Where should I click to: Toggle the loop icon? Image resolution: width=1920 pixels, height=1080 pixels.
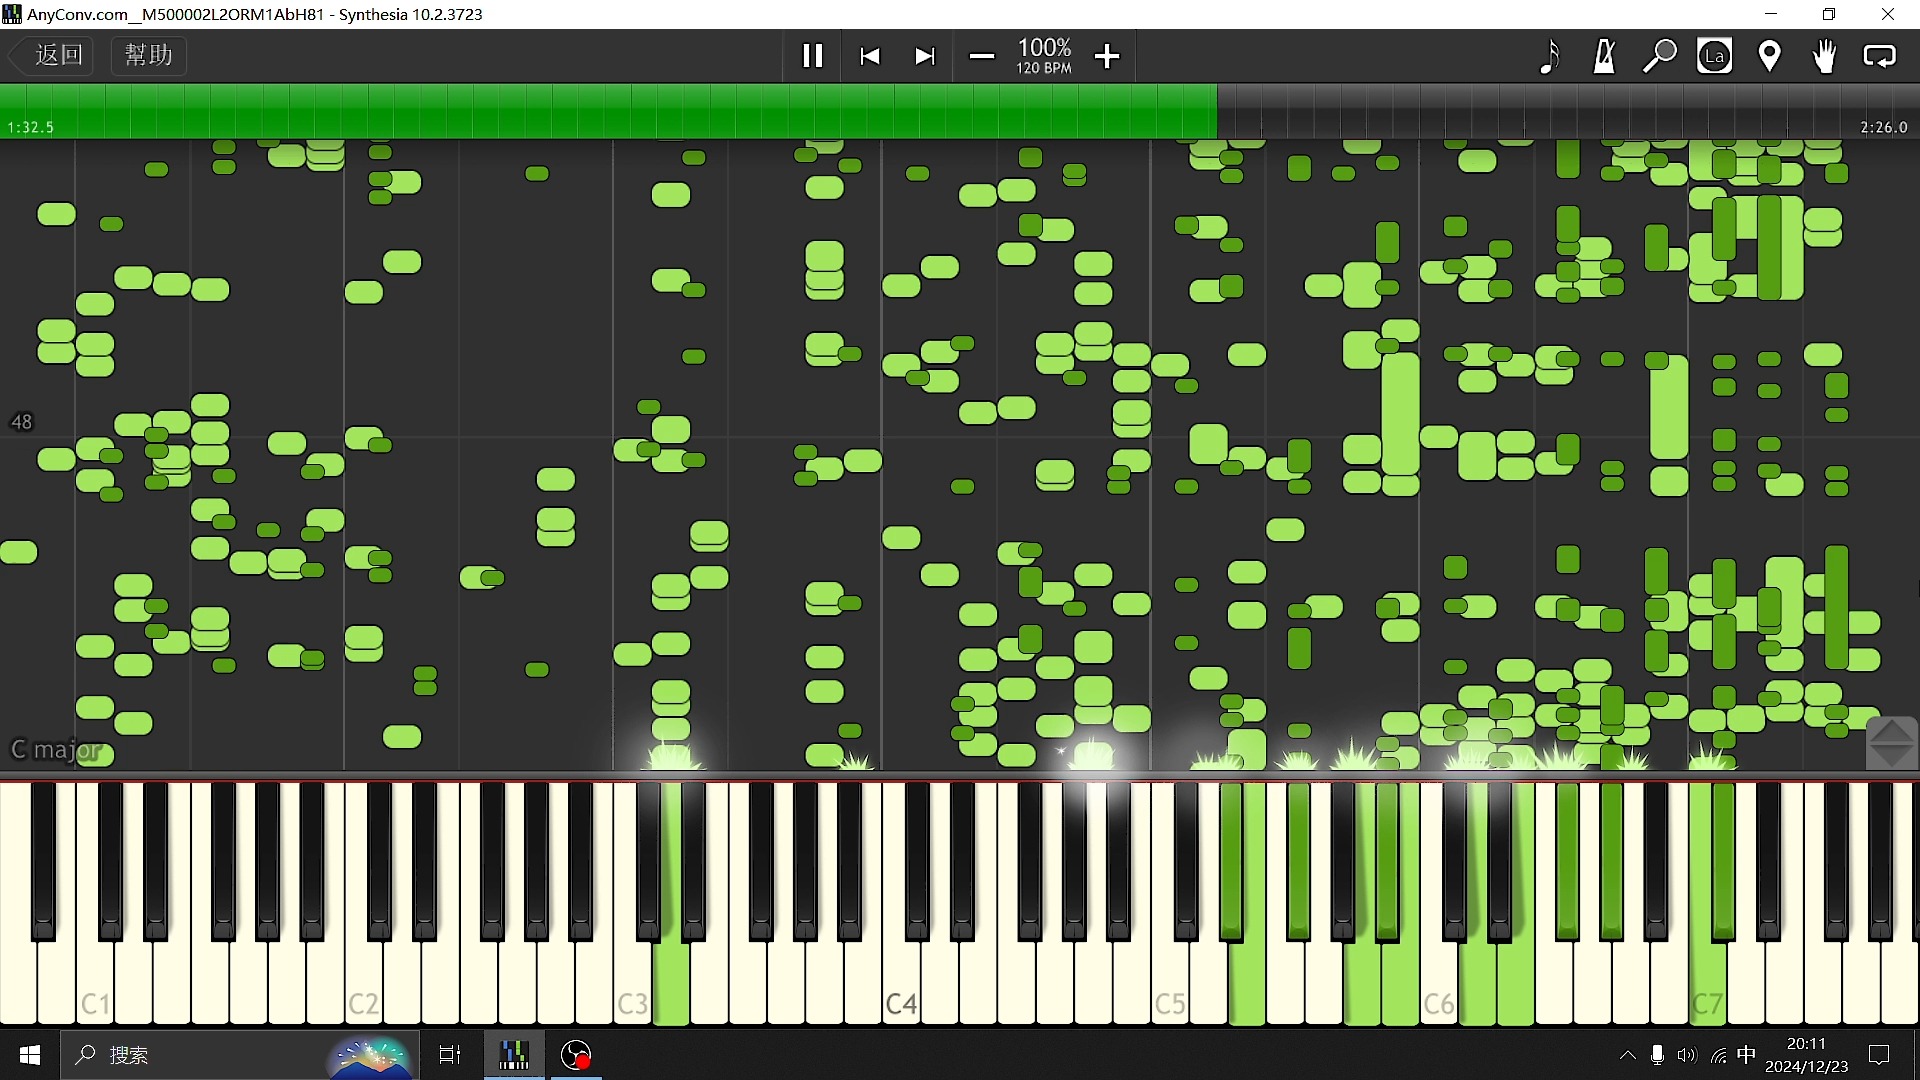click(x=1879, y=56)
